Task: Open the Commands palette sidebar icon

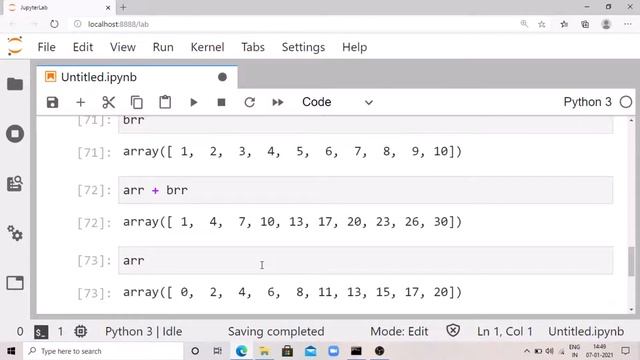Action: coord(15,183)
